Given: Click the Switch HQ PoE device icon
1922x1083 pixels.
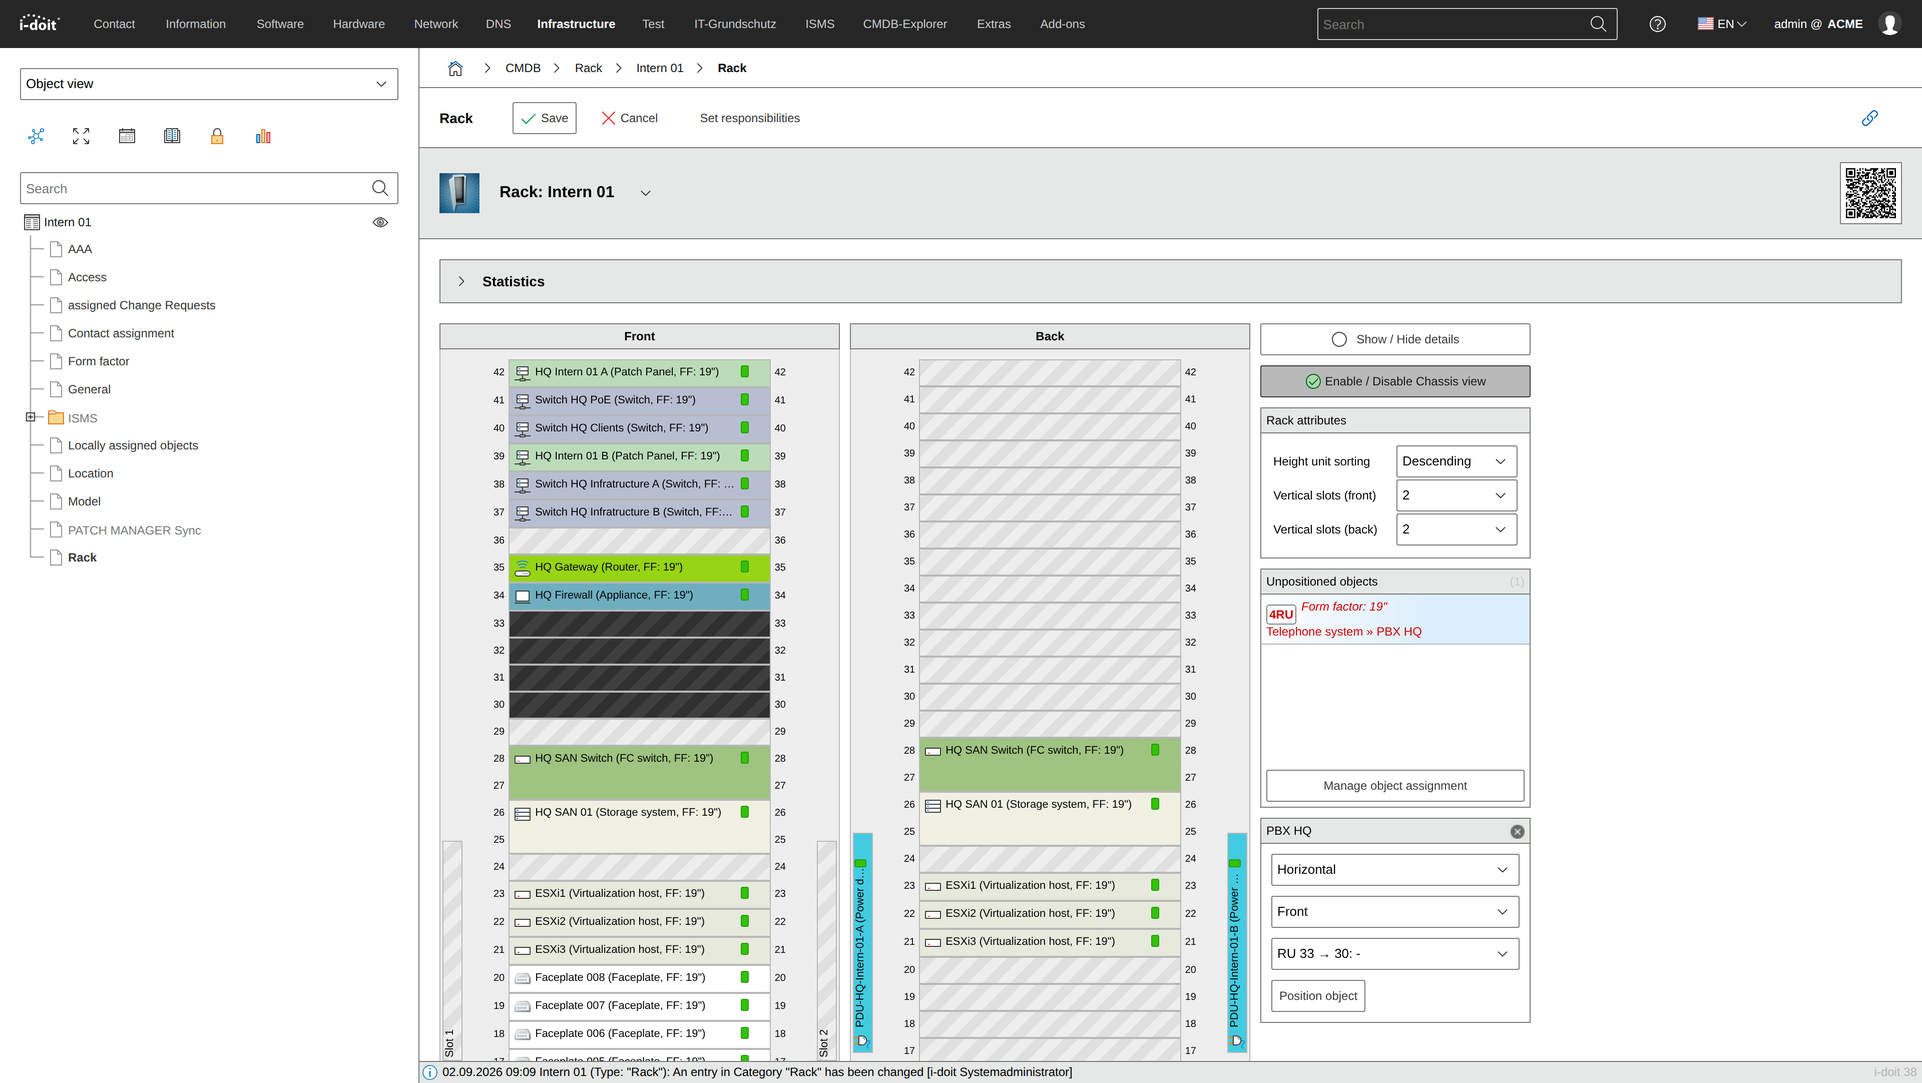Looking at the screenshot, I should click(x=522, y=401).
